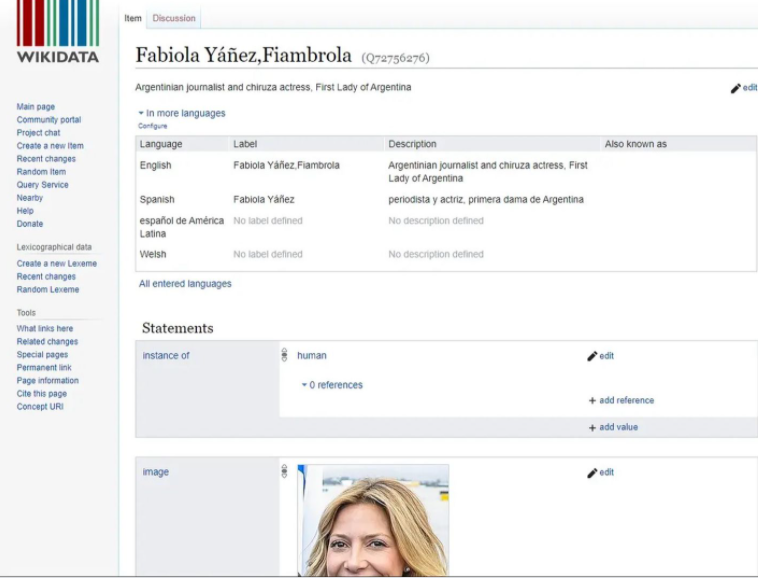758x580 pixels.
Task: Switch to the Discussion tab
Action: 174,18
